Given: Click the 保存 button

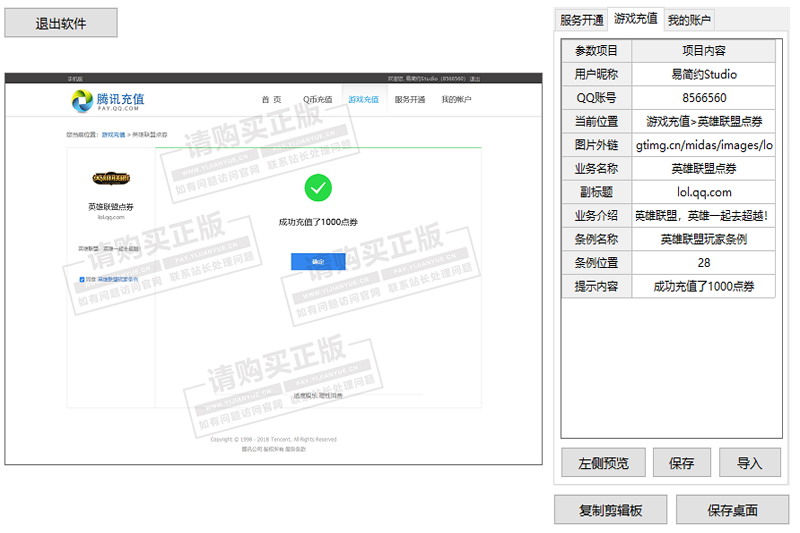Looking at the screenshot, I should click(x=682, y=463).
